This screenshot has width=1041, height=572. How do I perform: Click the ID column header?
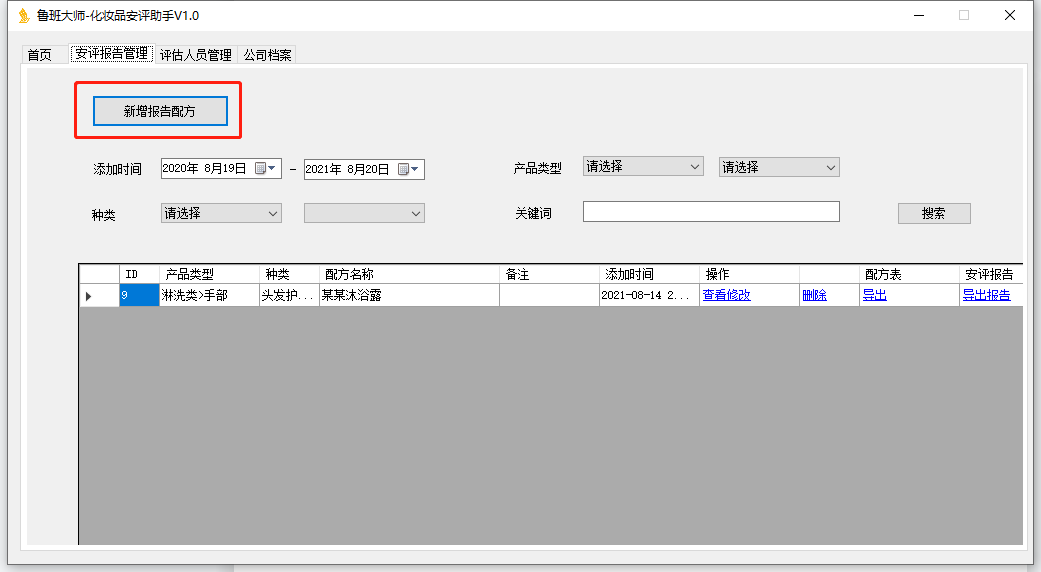[139, 274]
